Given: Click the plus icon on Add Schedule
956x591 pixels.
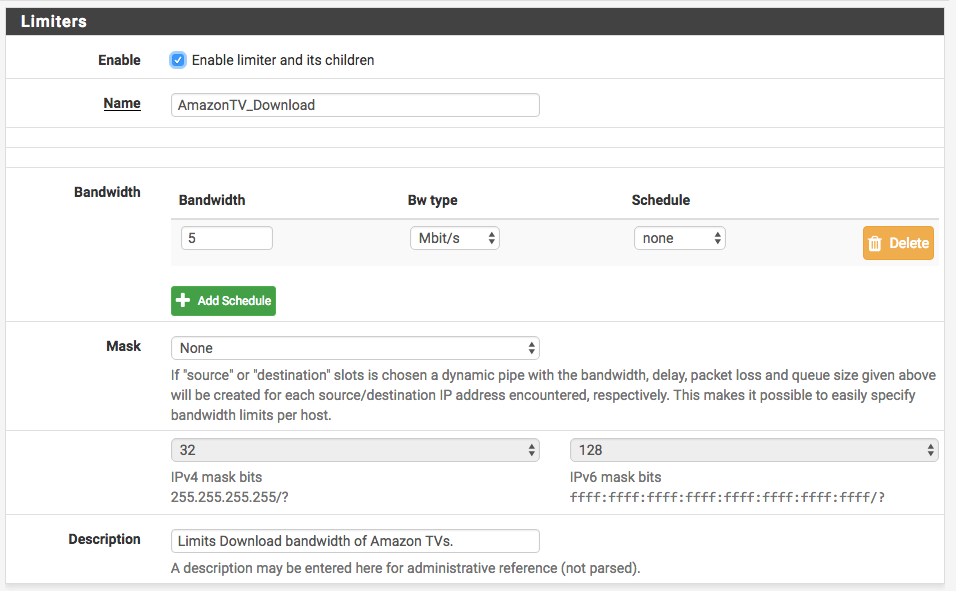Looking at the screenshot, I should [x=183, y=301].
